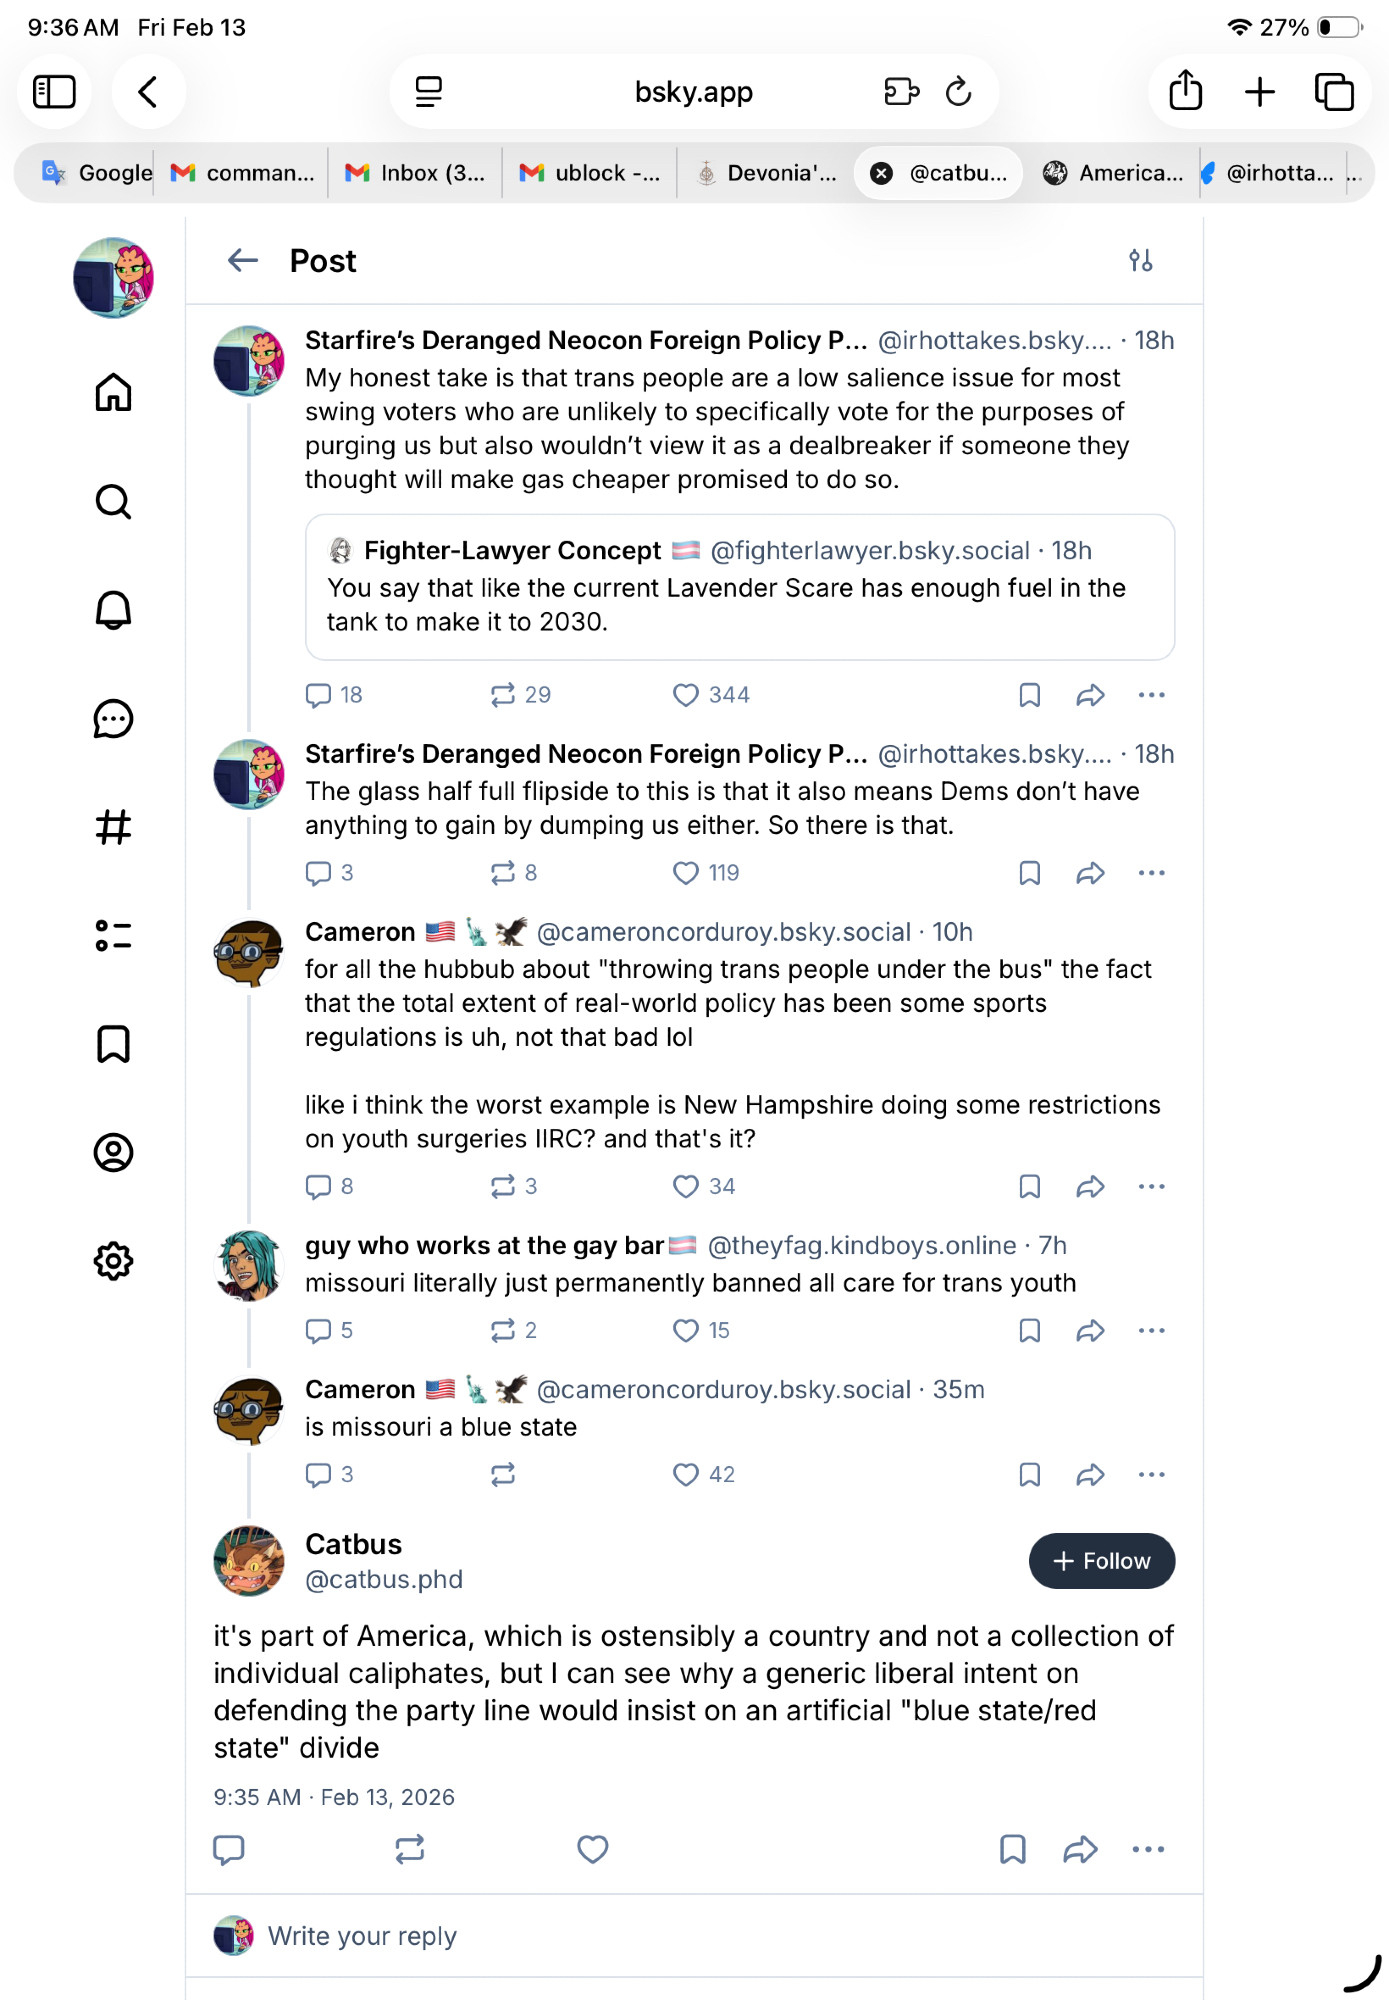The height and width of the screenshot is (2000, 1389).
Task: Like Catbus's post with the heart
Action: coord(592,1849)
